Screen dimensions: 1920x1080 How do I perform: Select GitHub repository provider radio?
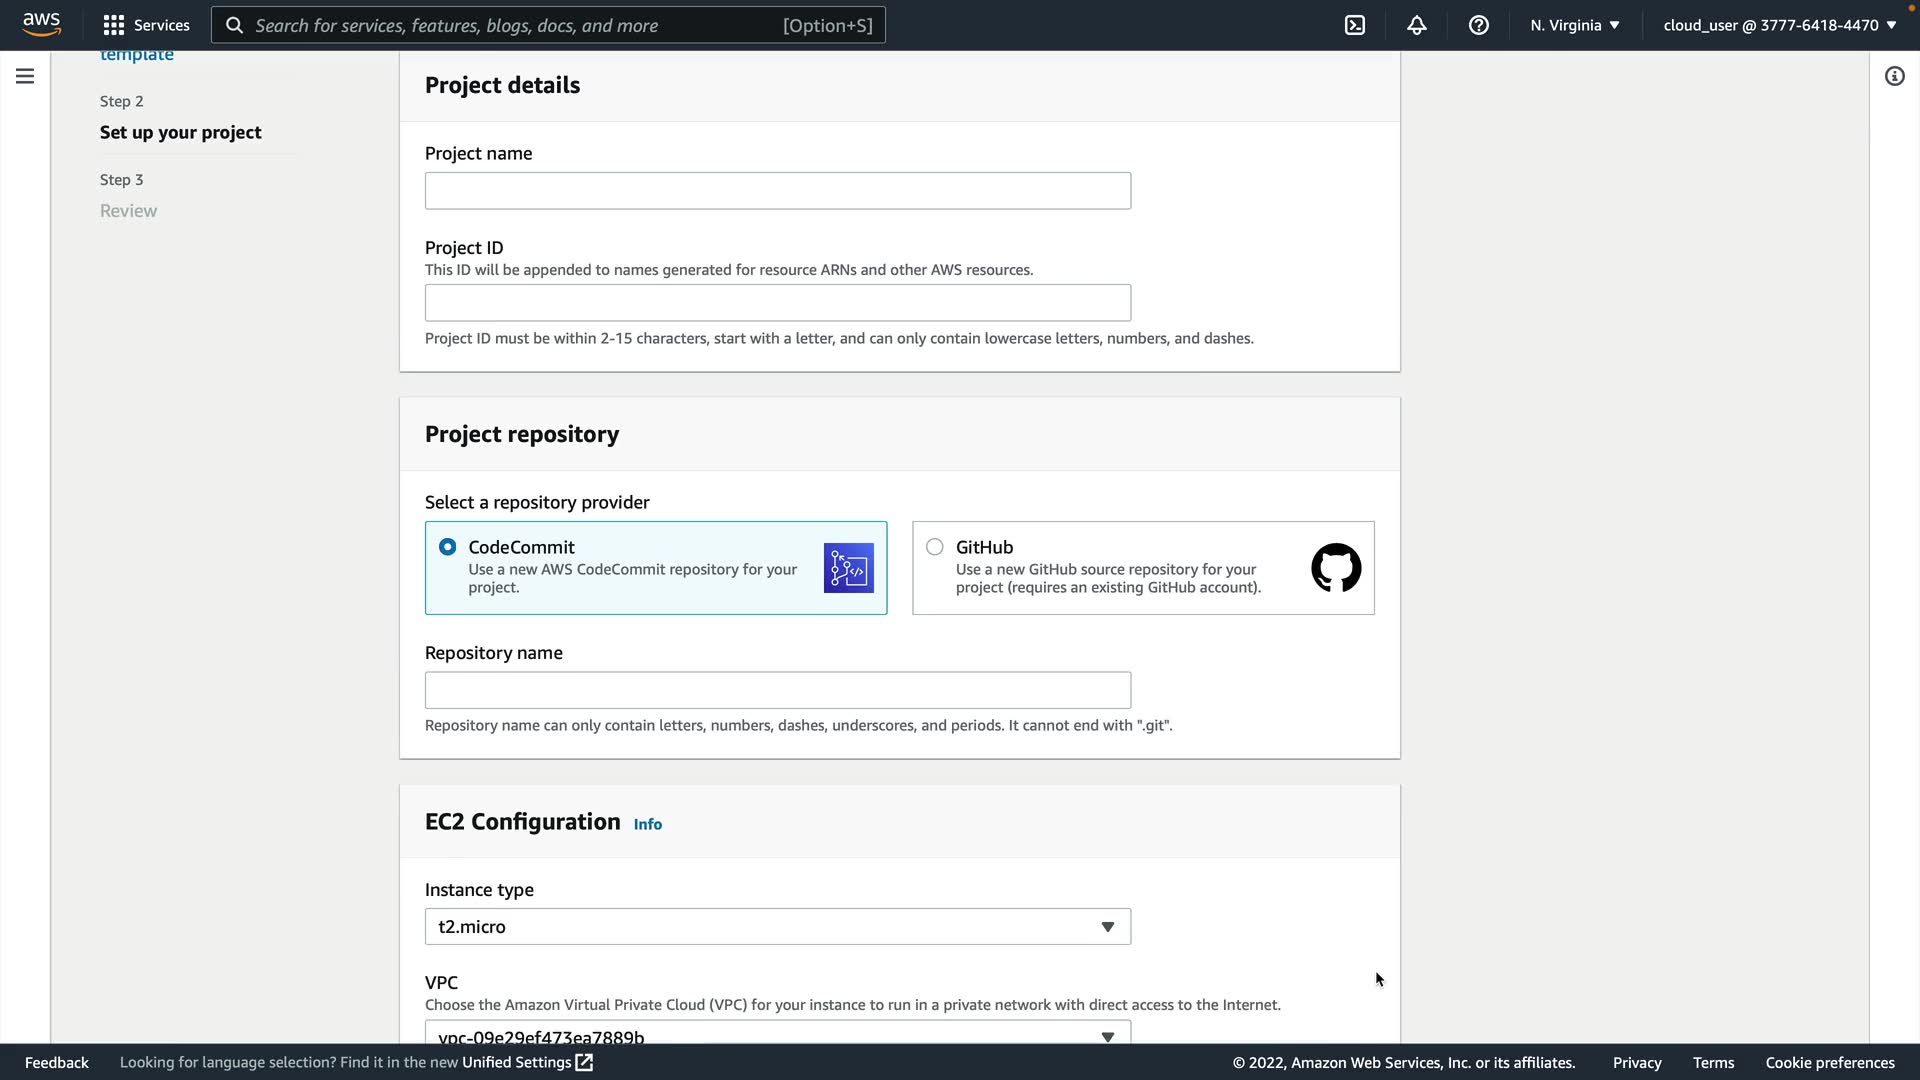click(x=934, y=547)
